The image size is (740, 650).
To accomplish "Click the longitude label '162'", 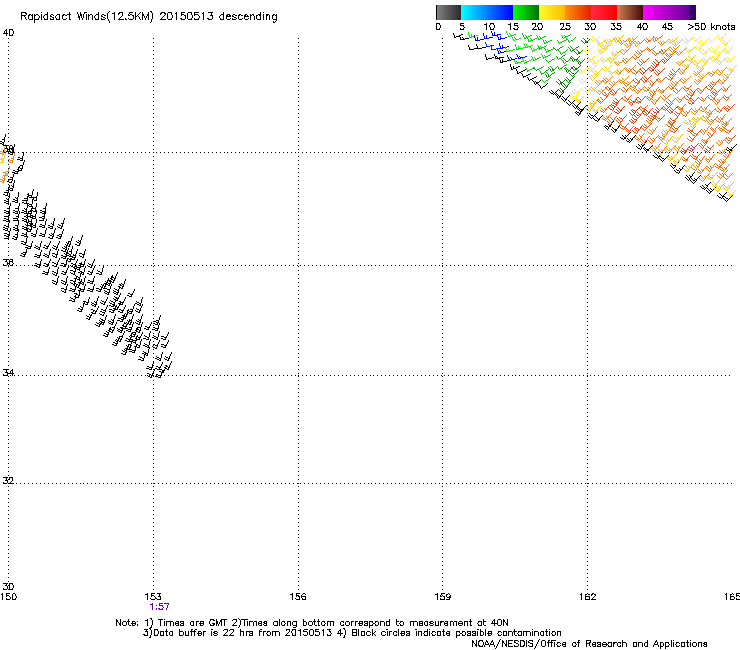I will tap(588, 597).
